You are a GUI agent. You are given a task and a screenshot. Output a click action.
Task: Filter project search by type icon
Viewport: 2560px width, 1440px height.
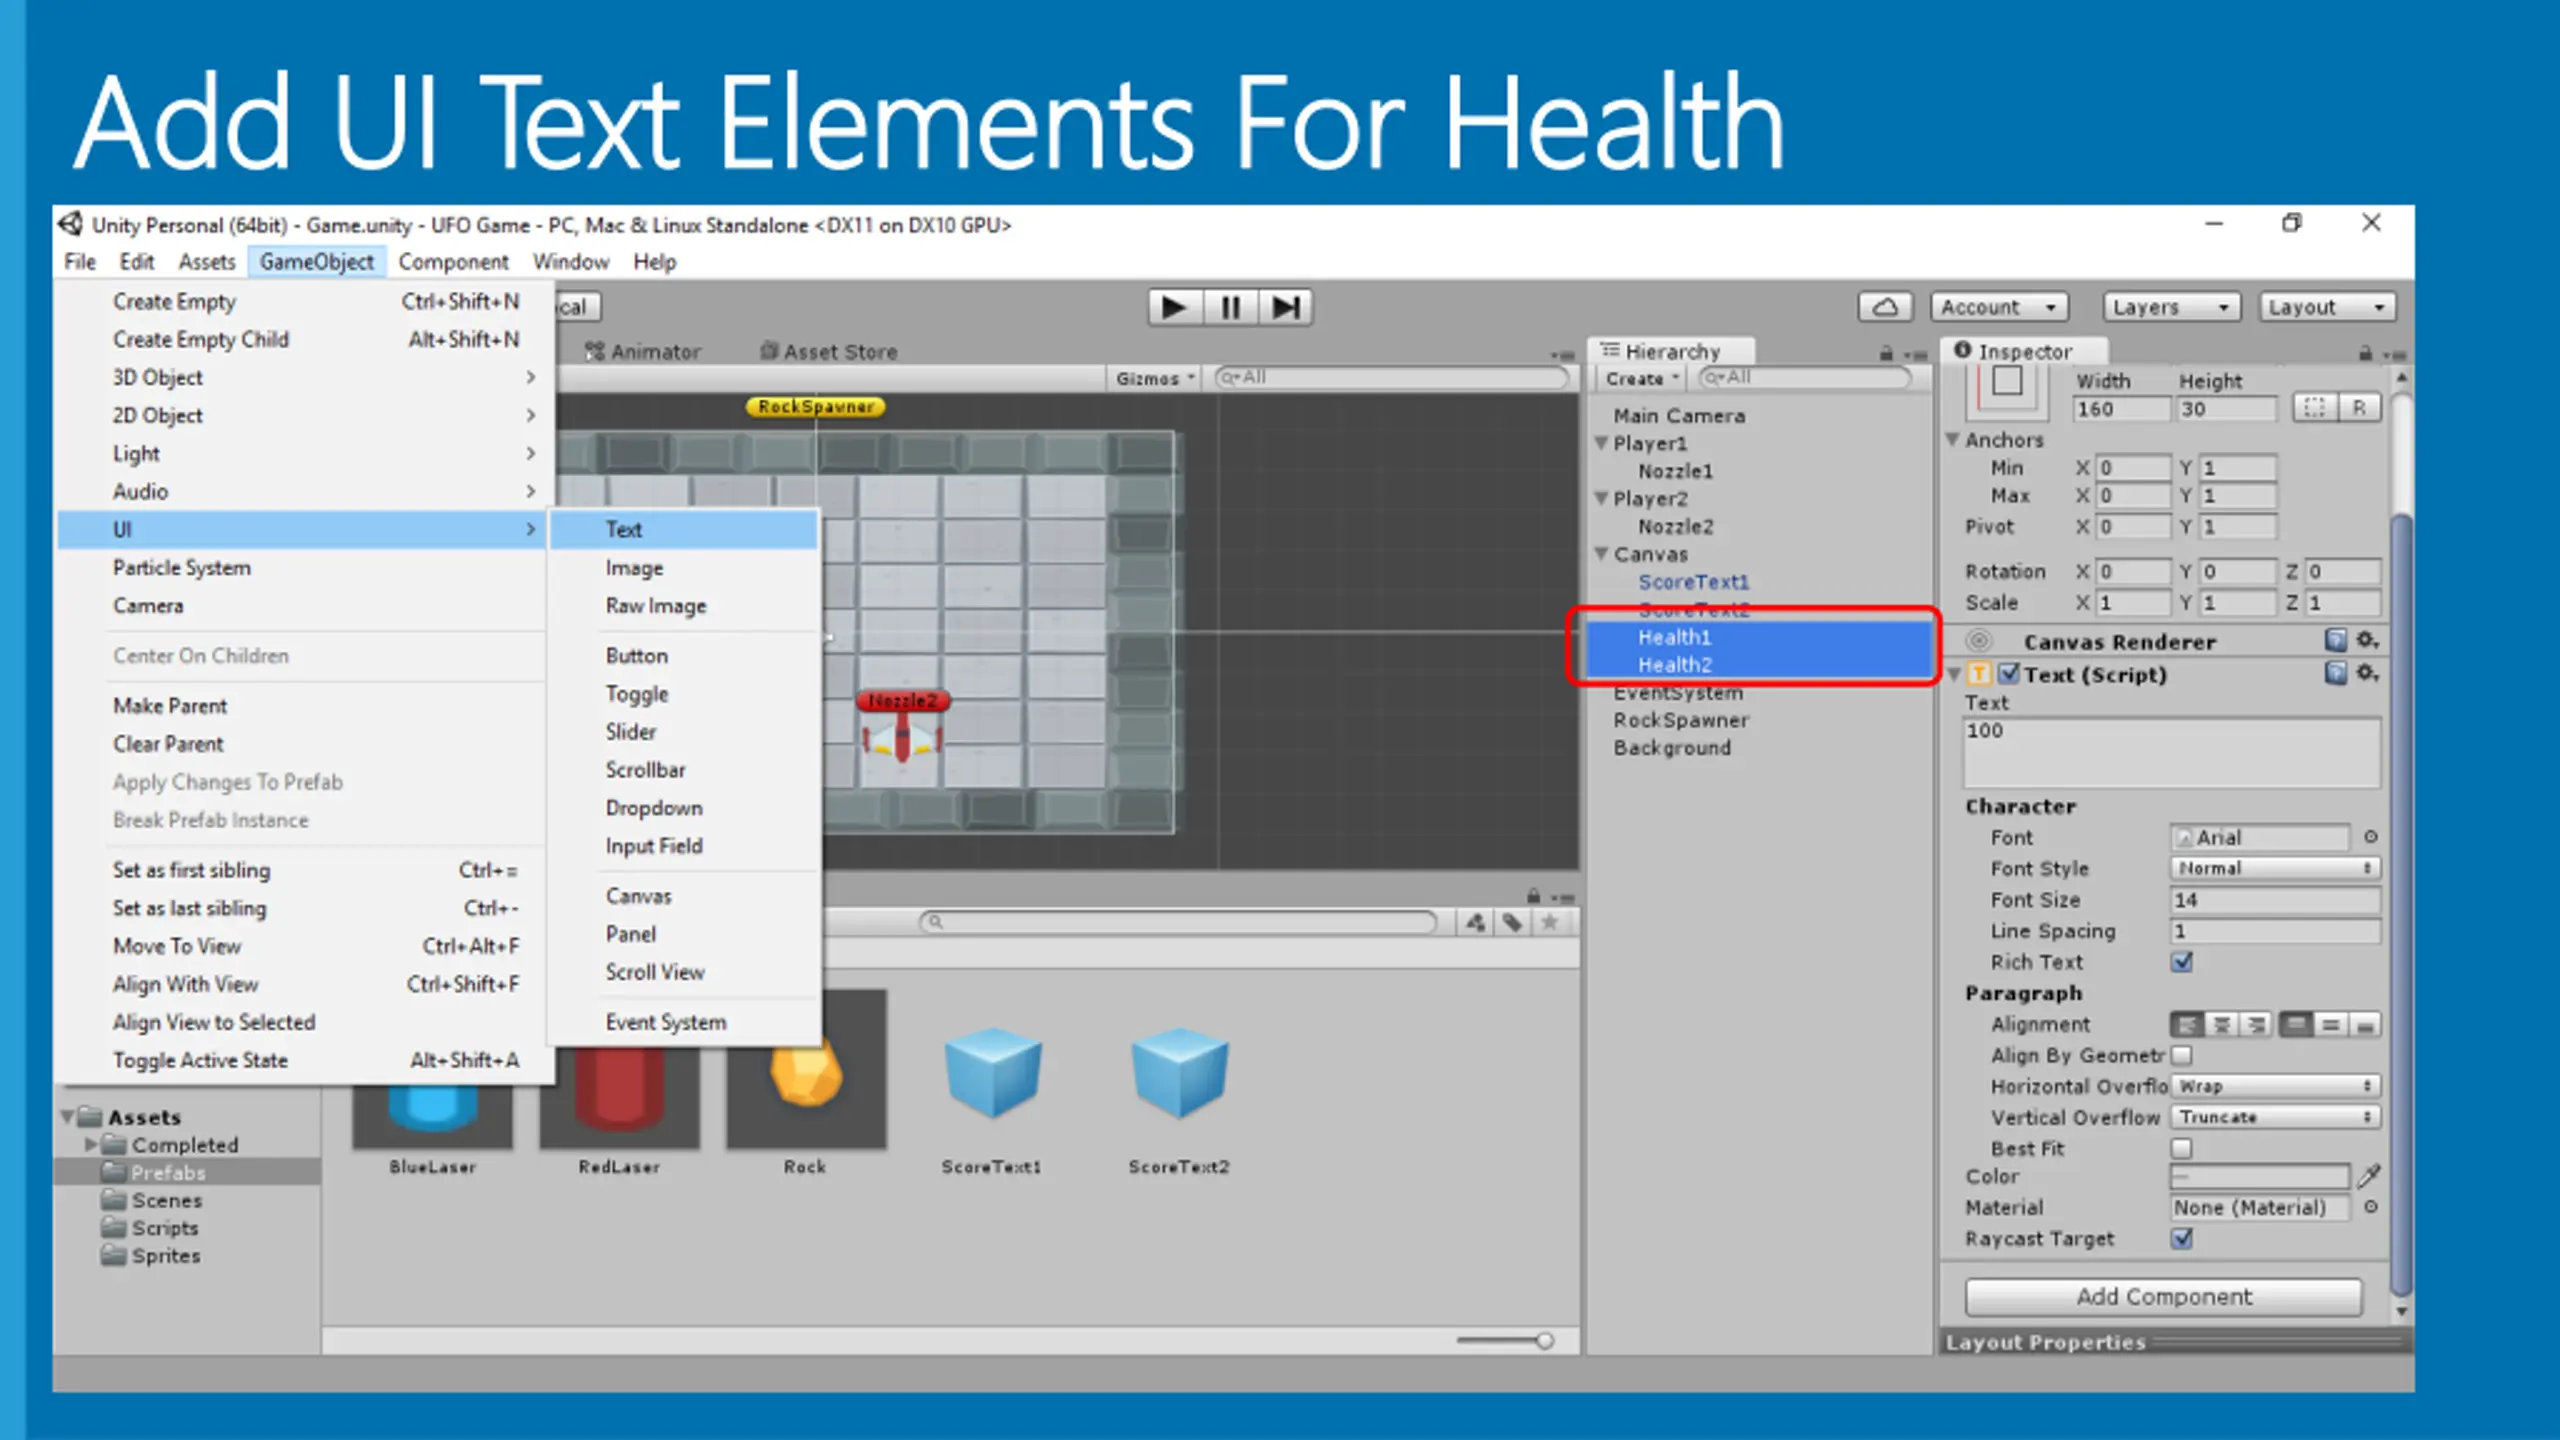click(x=1476, y=922)
